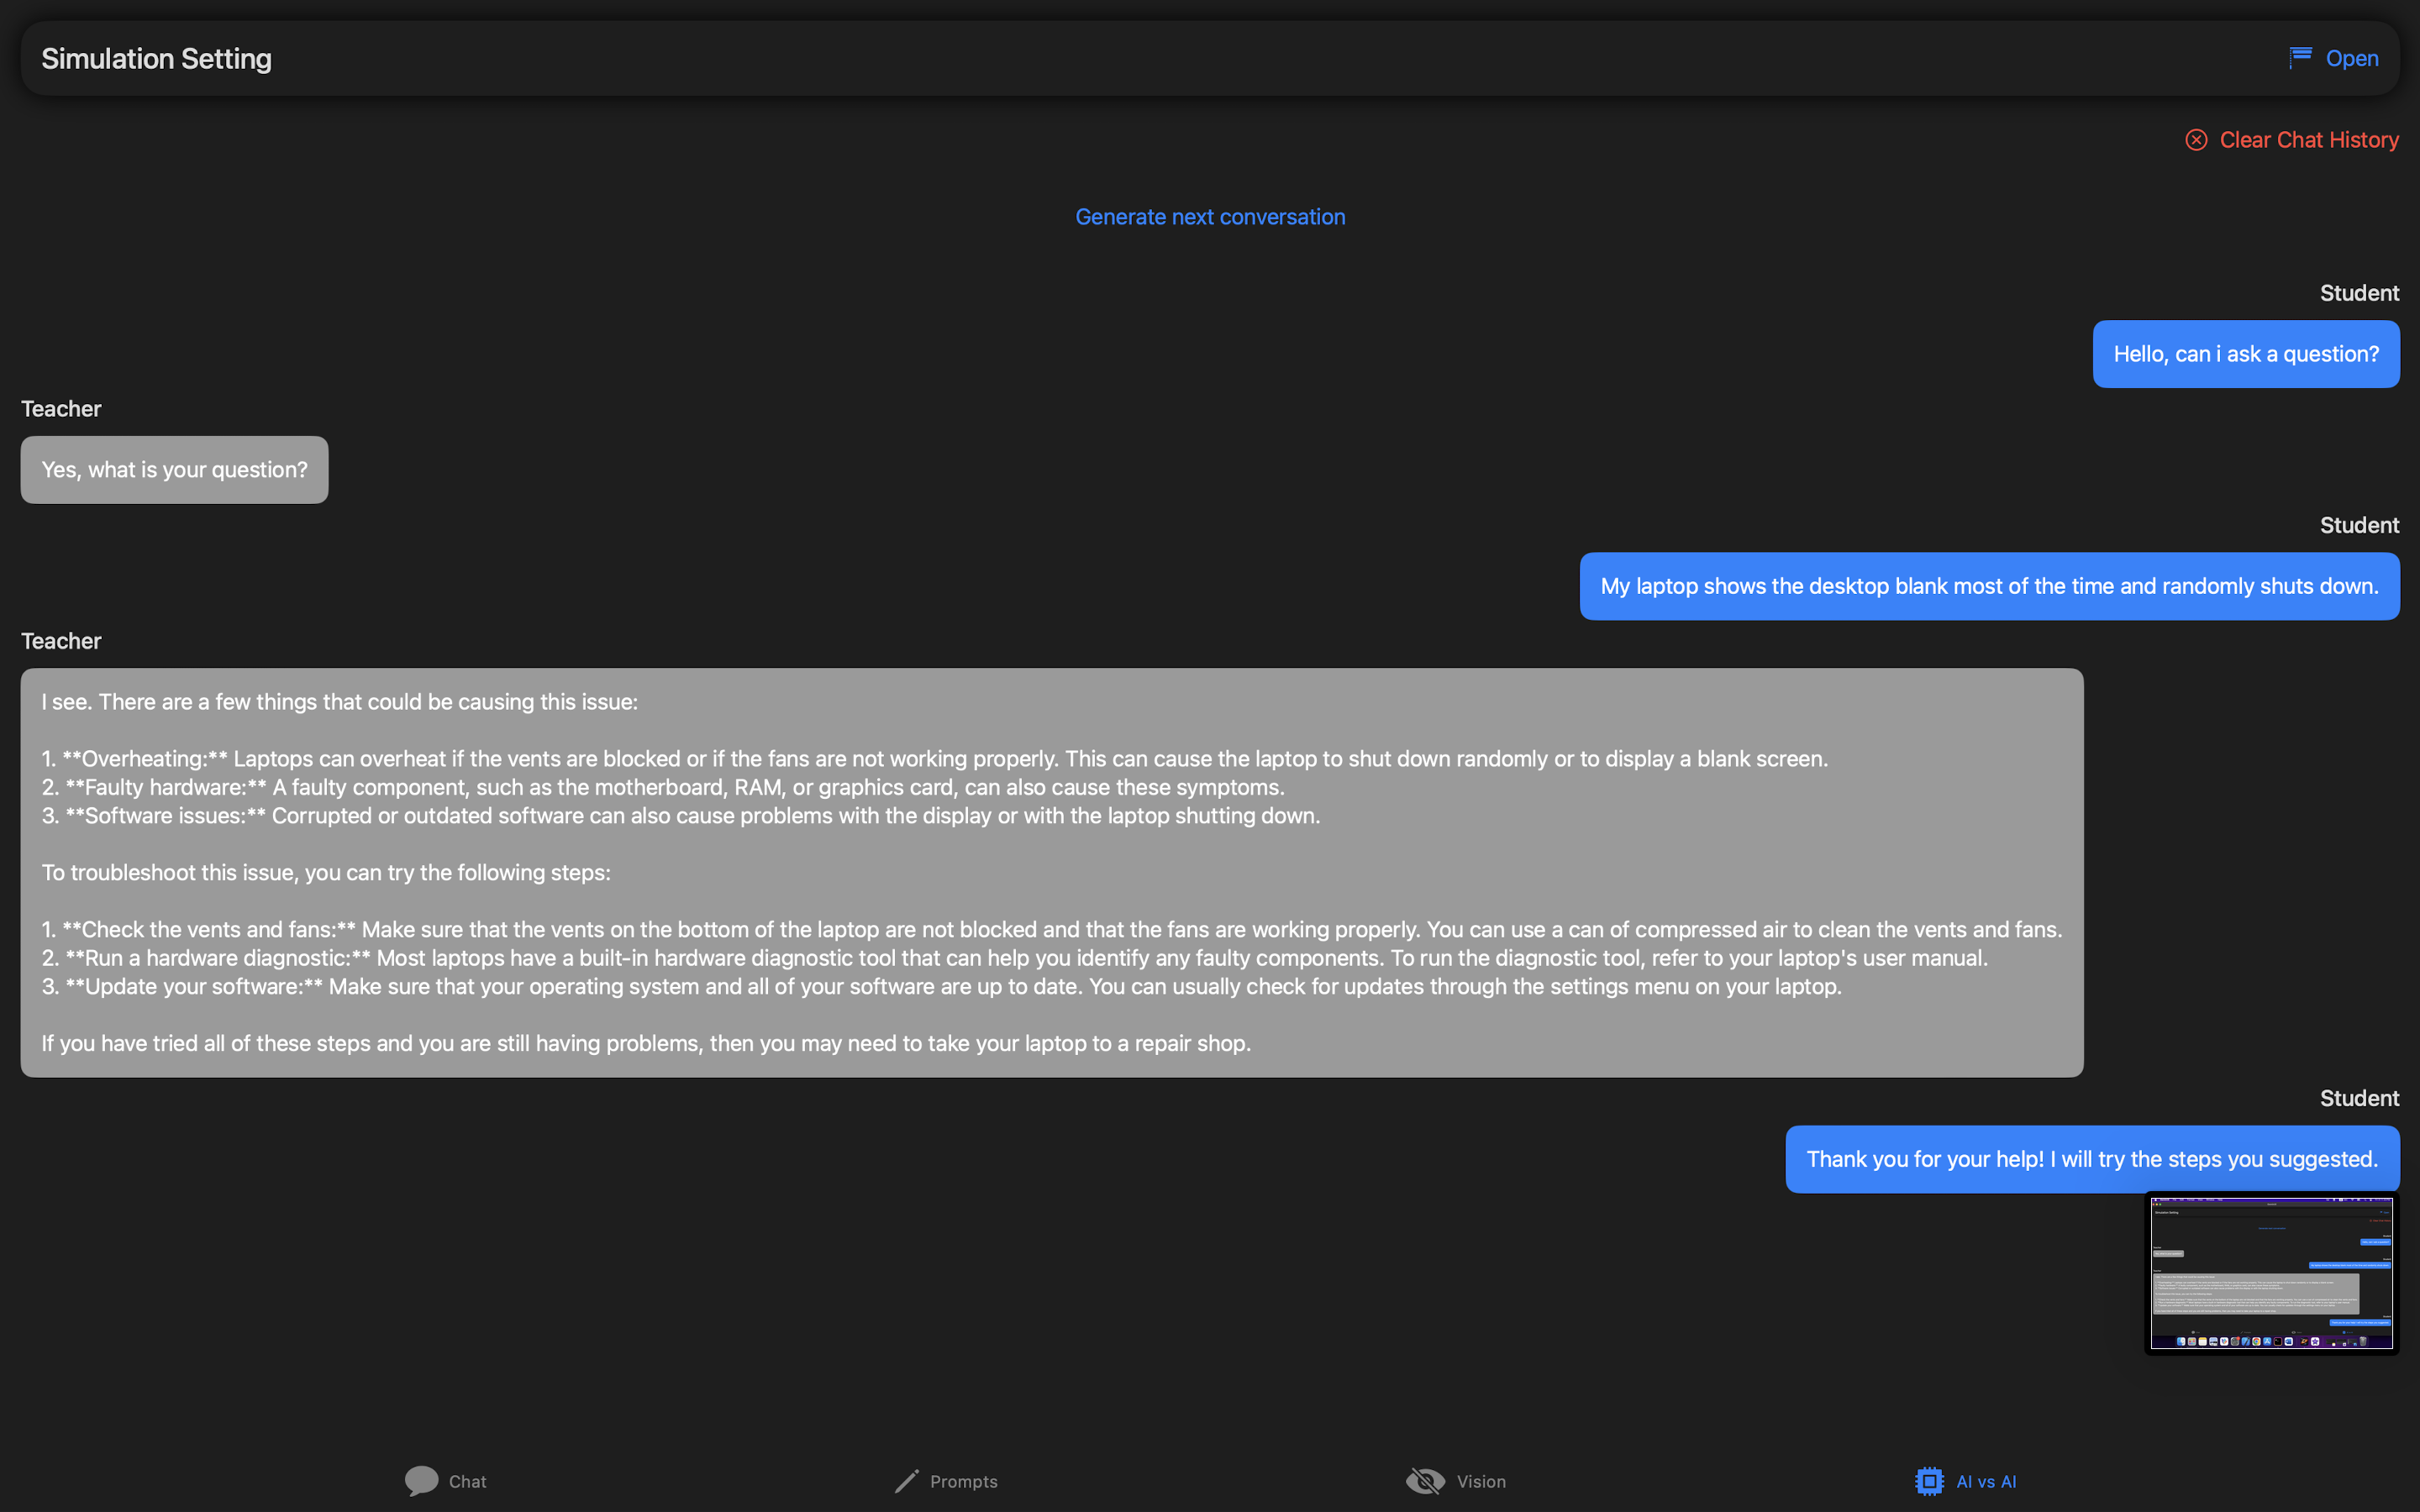Select the Vision tab label

(1481, 1481)
